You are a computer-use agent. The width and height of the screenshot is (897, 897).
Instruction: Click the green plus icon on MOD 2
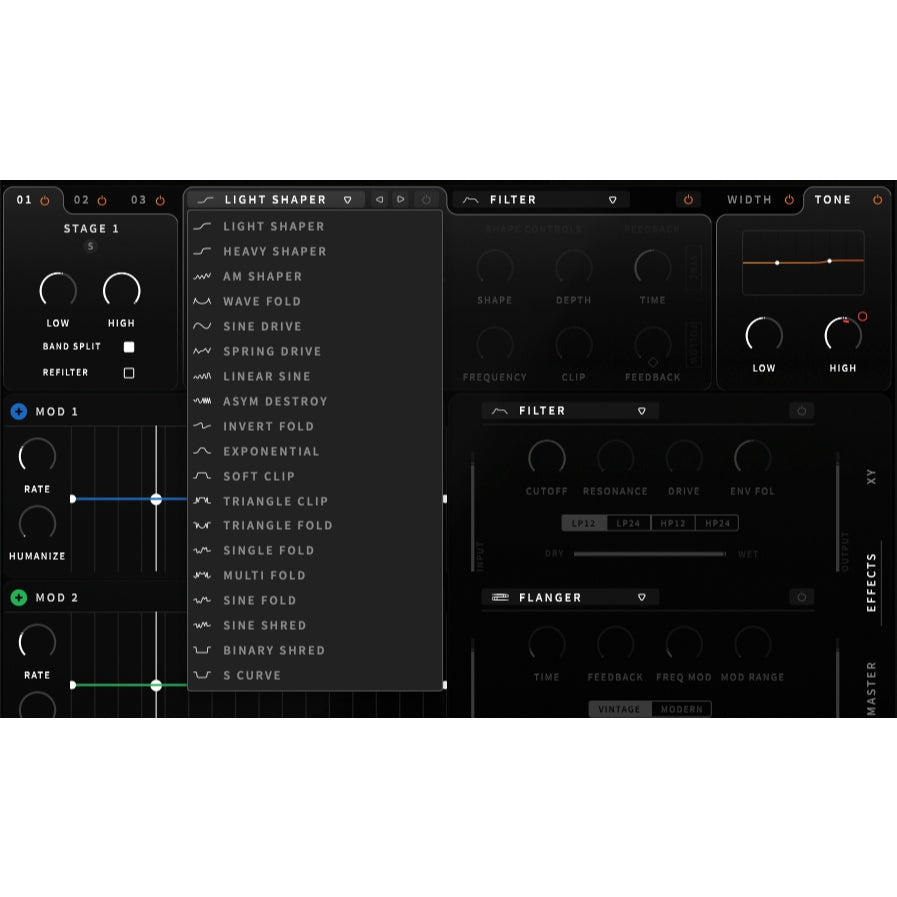coord(18,597)
